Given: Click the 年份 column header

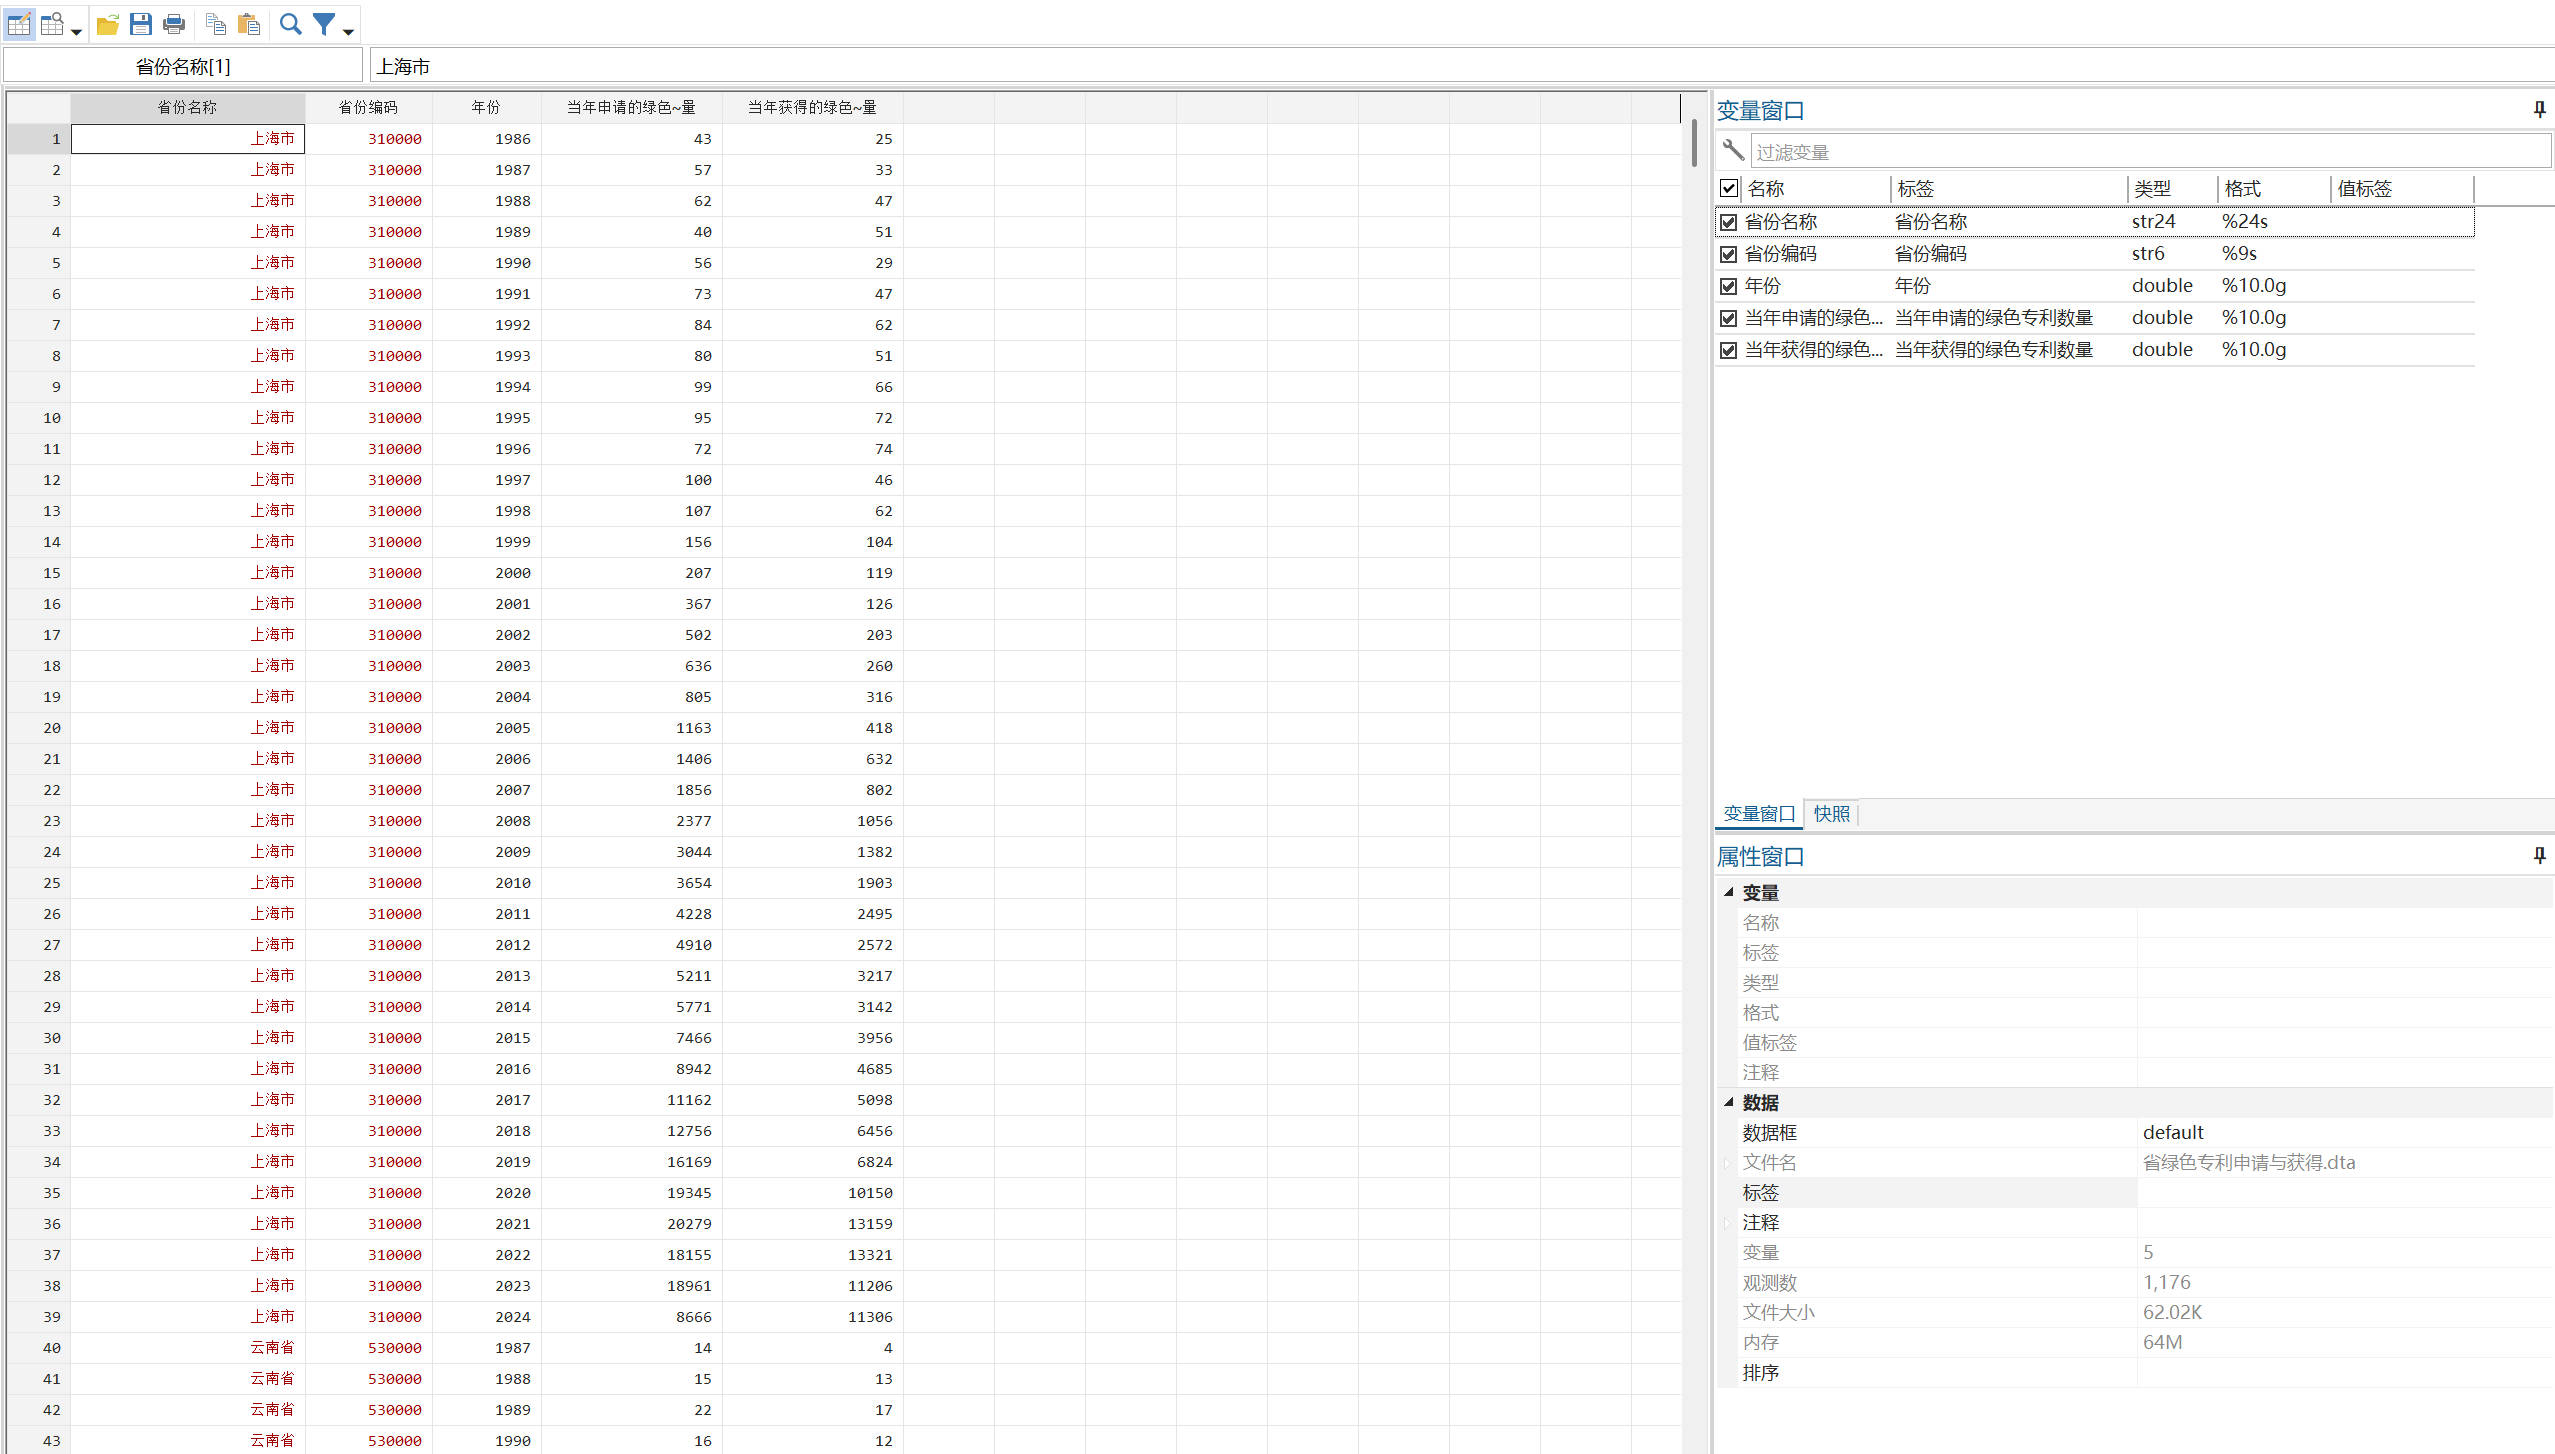Looking at the screenshot, I should point(486,107).
